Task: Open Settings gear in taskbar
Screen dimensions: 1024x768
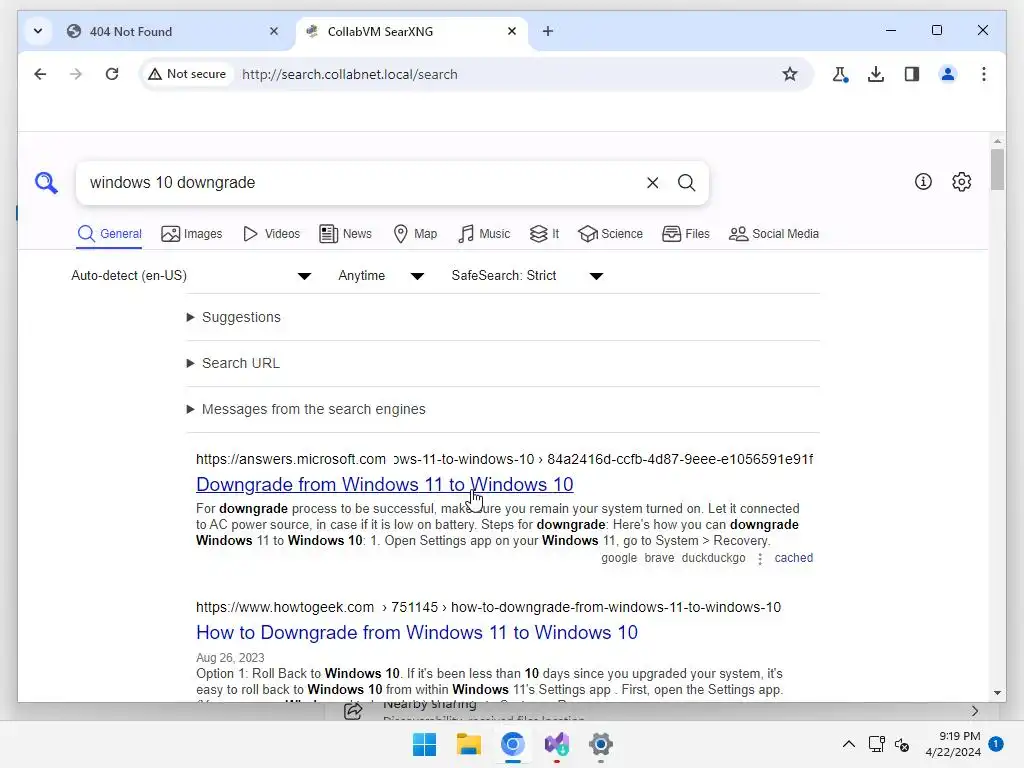Action: [x=601, y=744]
